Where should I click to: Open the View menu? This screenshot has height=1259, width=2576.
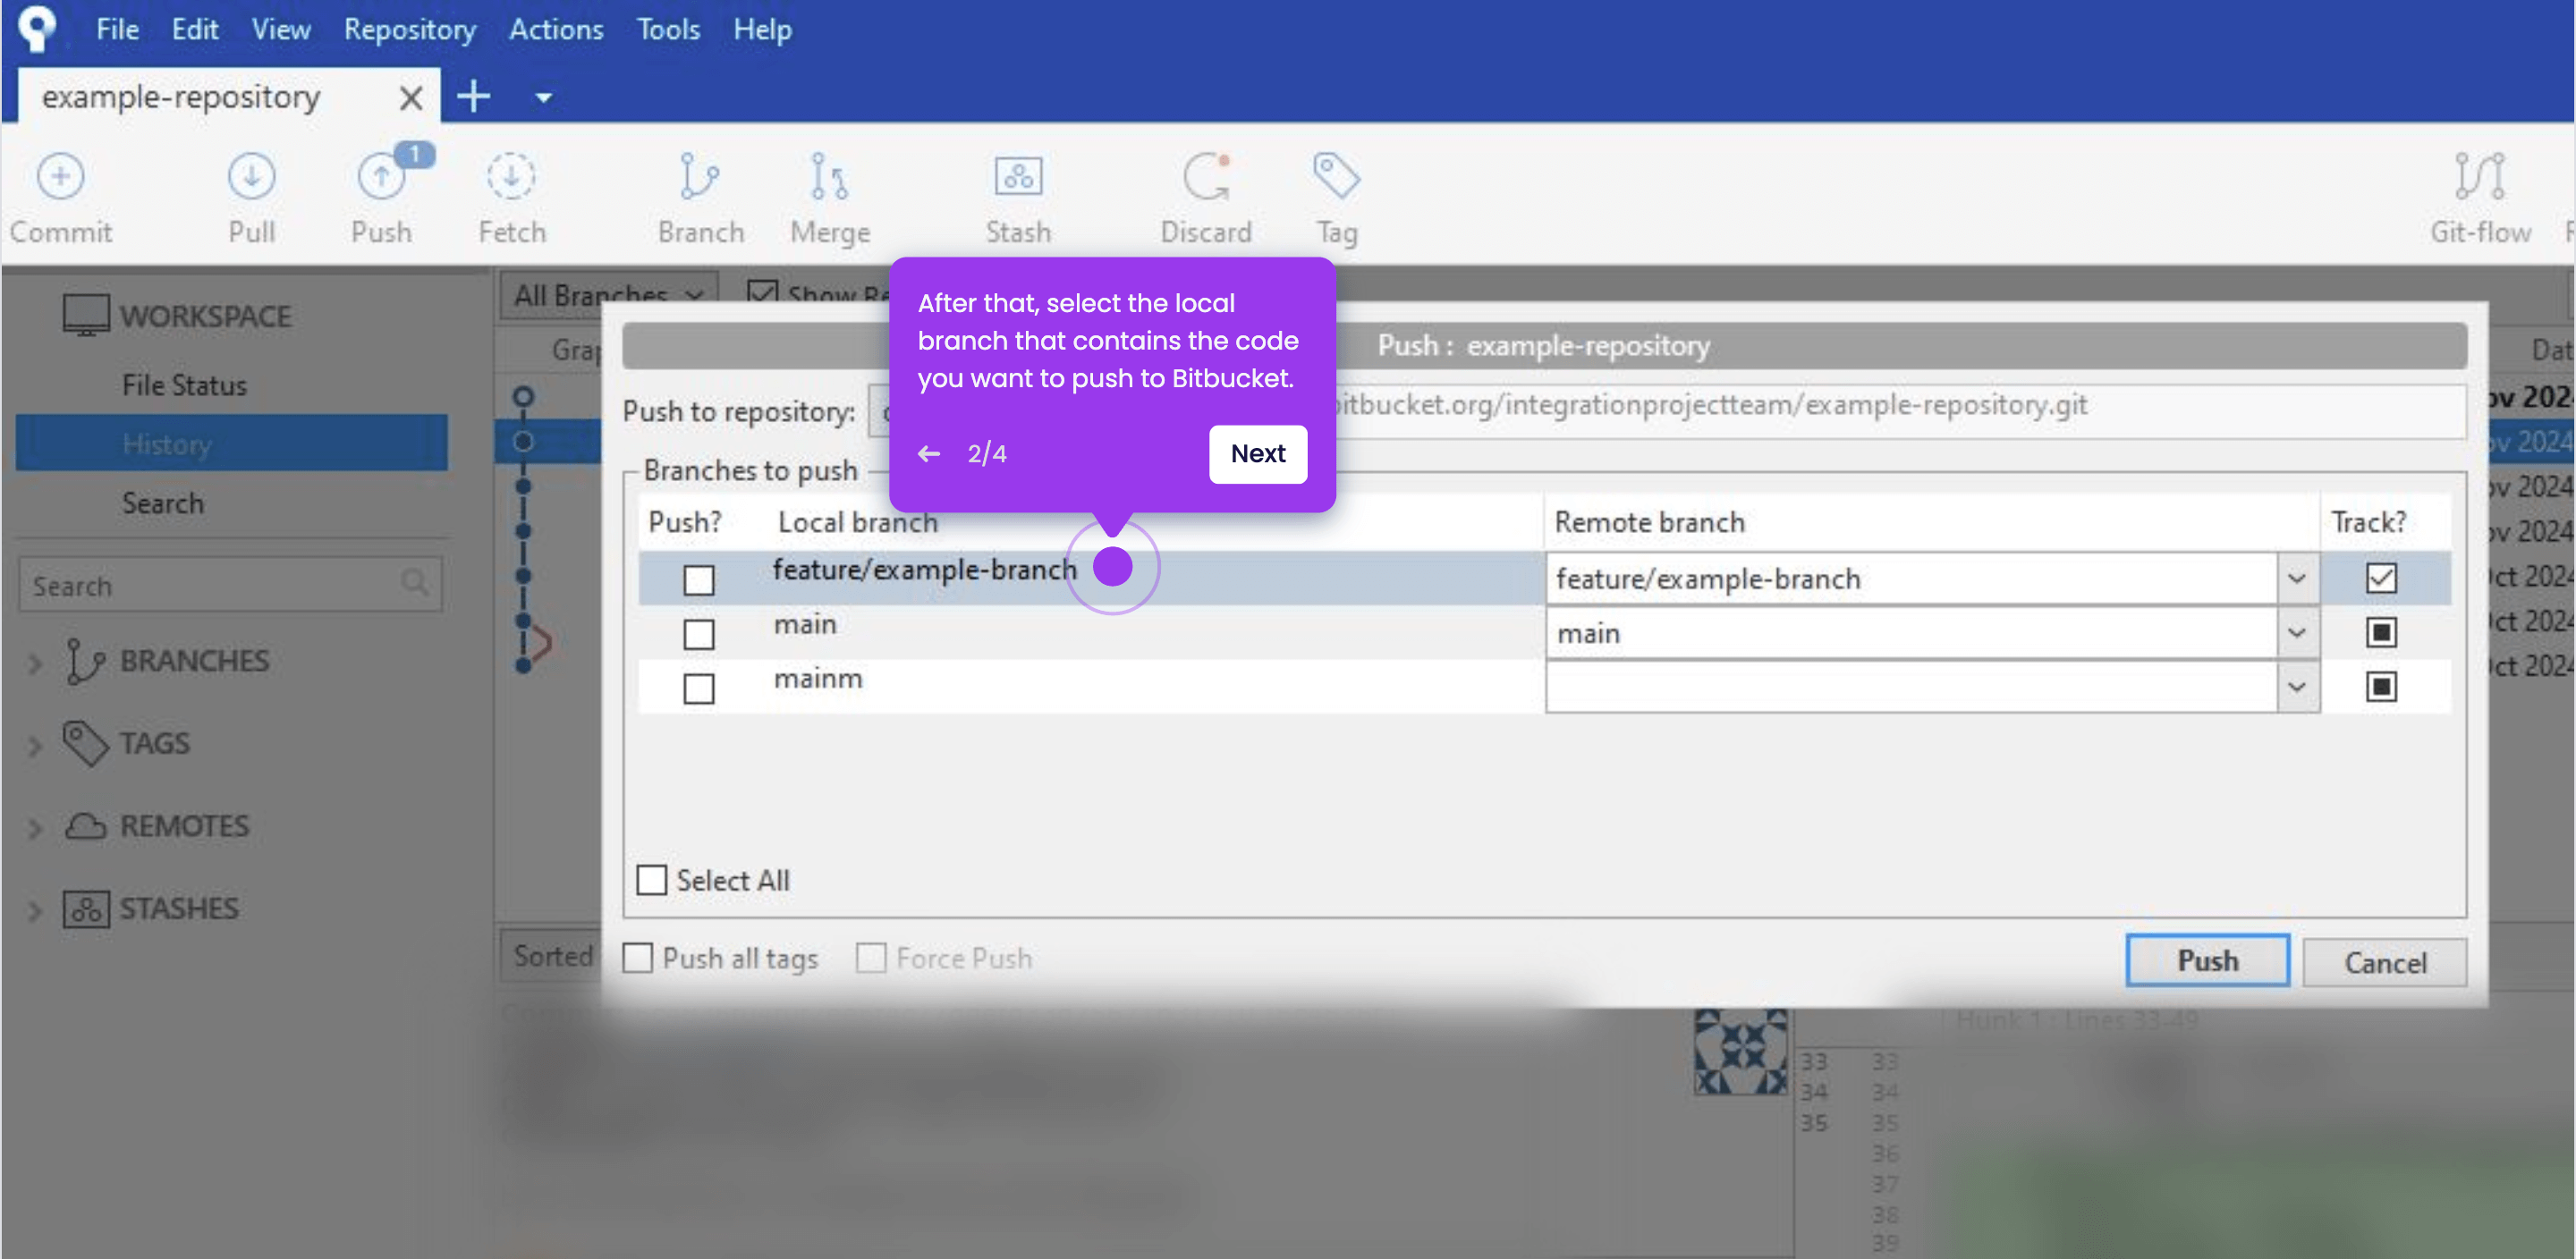pyautogui.click(x=280, y=29)
